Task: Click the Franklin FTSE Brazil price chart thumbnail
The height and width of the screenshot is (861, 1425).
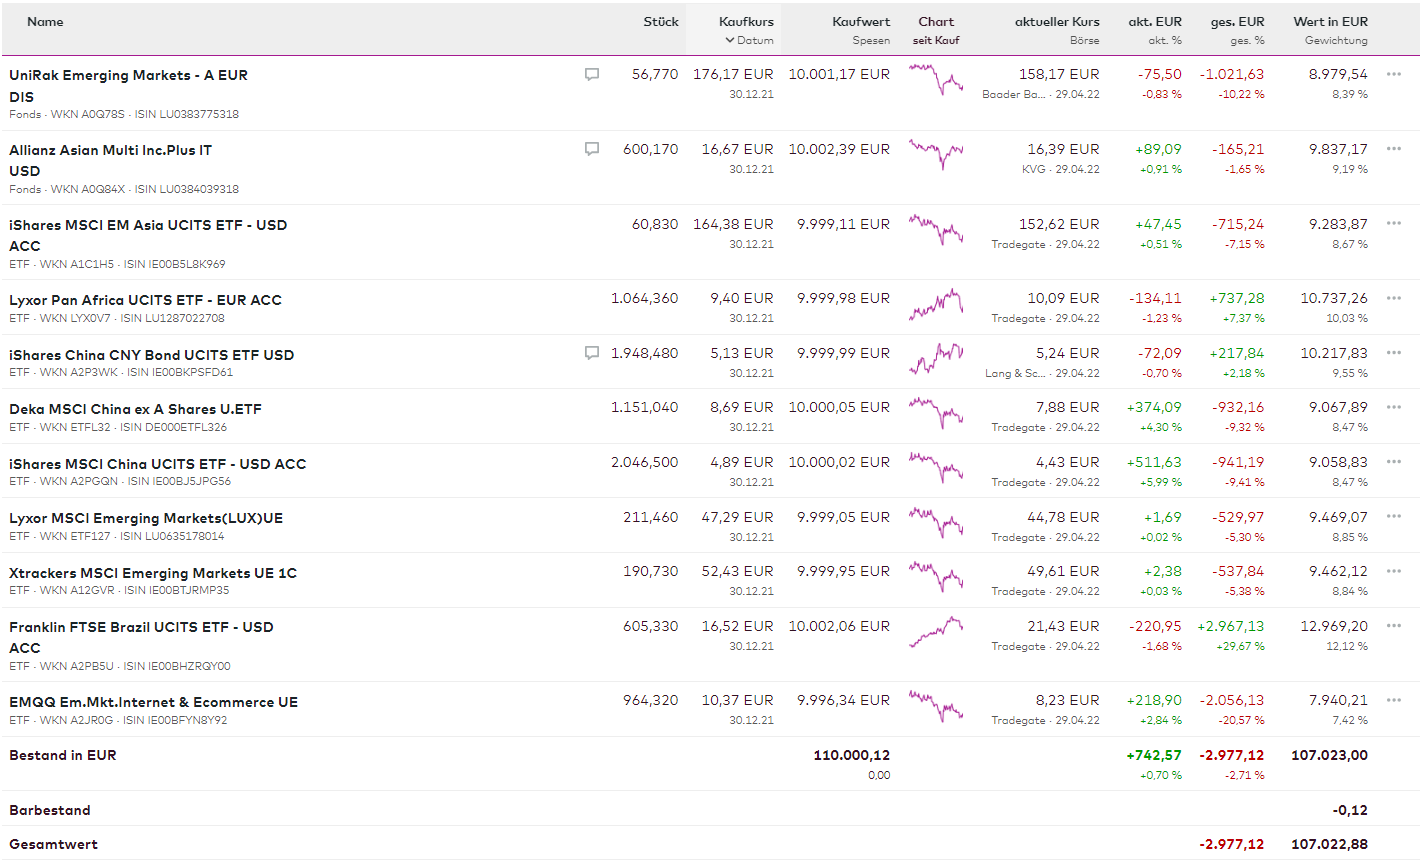Action: [936, 632]
